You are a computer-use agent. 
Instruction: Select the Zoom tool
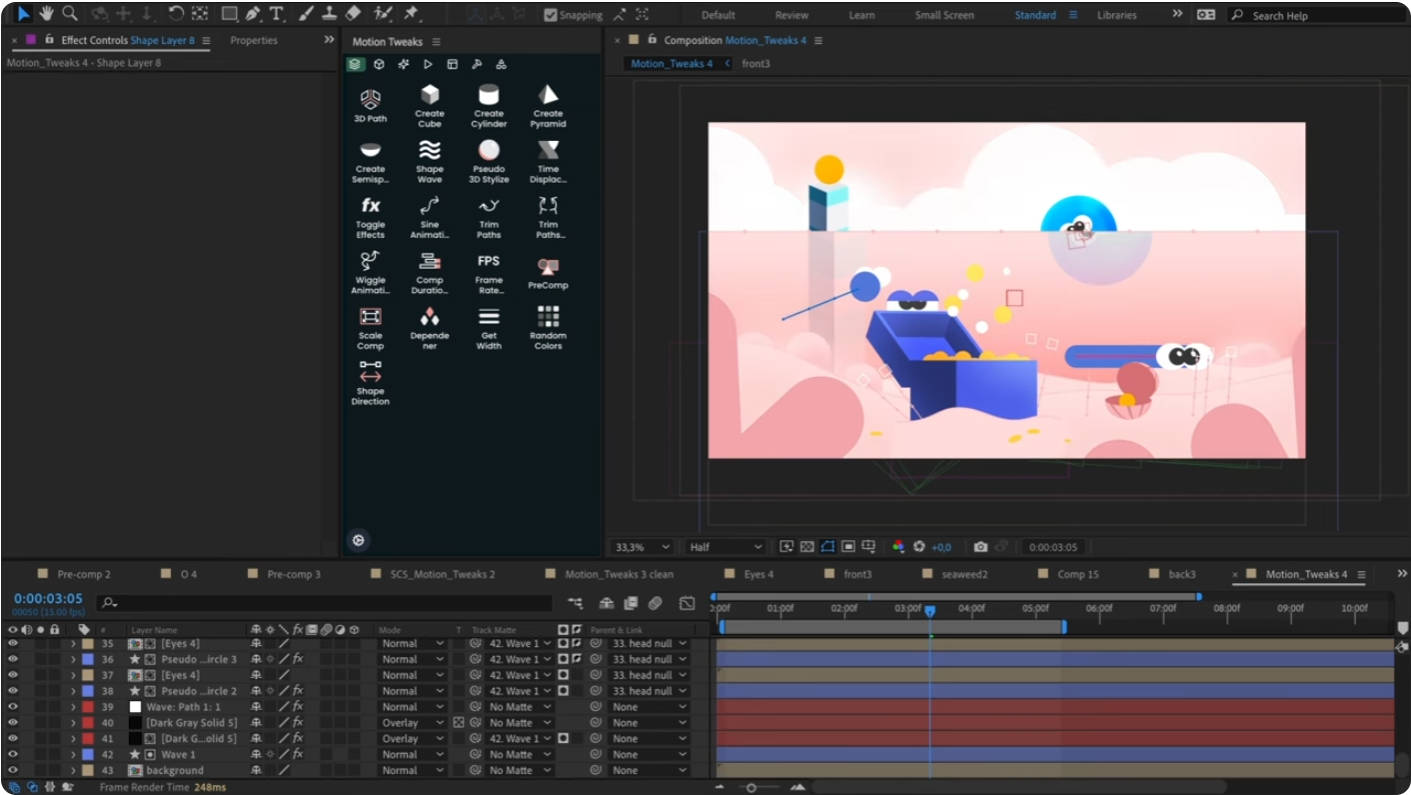(68, 15)
